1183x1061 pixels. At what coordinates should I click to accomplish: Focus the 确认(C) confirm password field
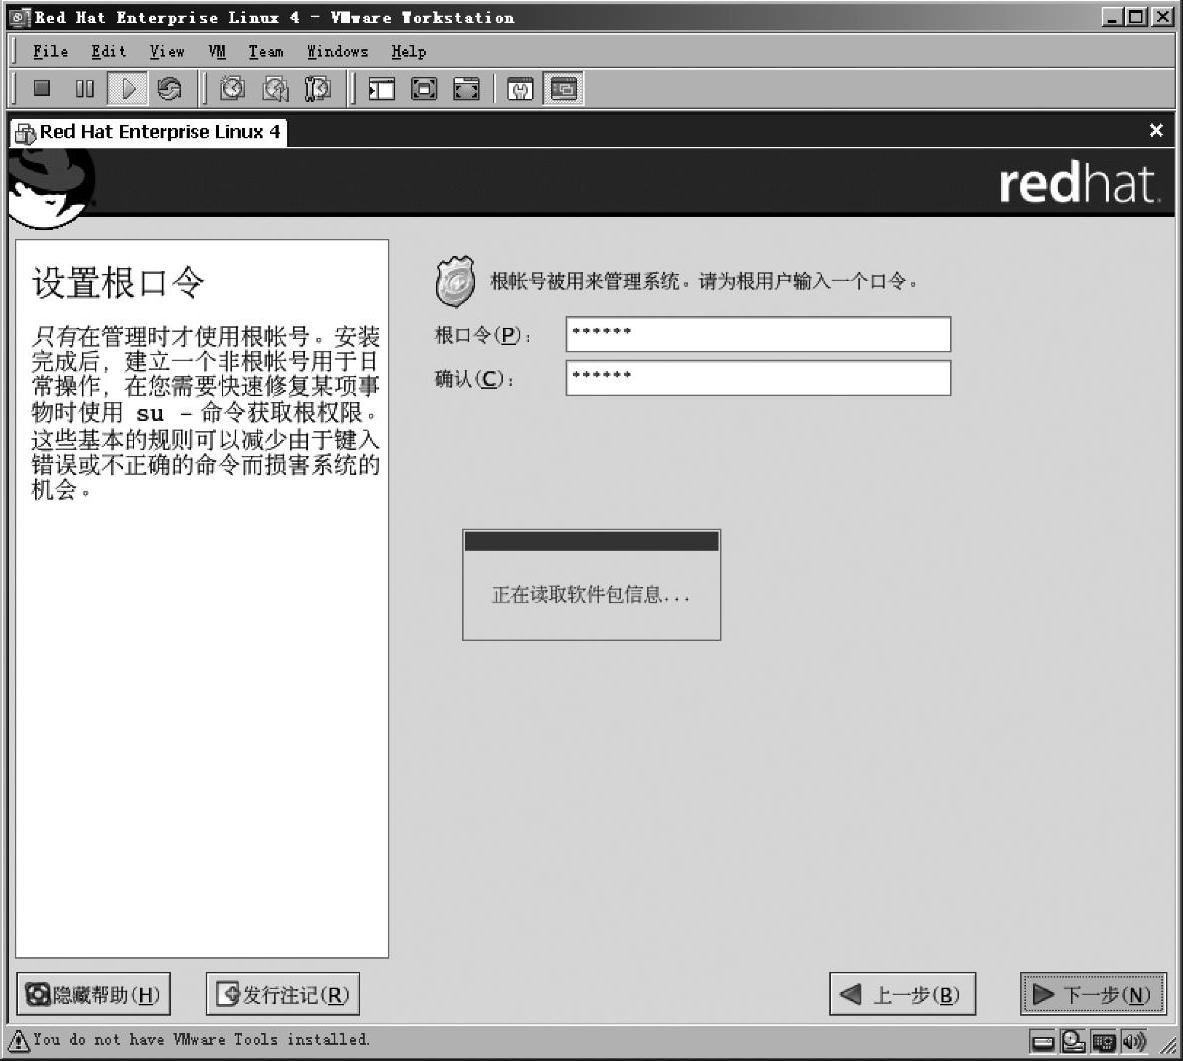click(x=758, y=378)
